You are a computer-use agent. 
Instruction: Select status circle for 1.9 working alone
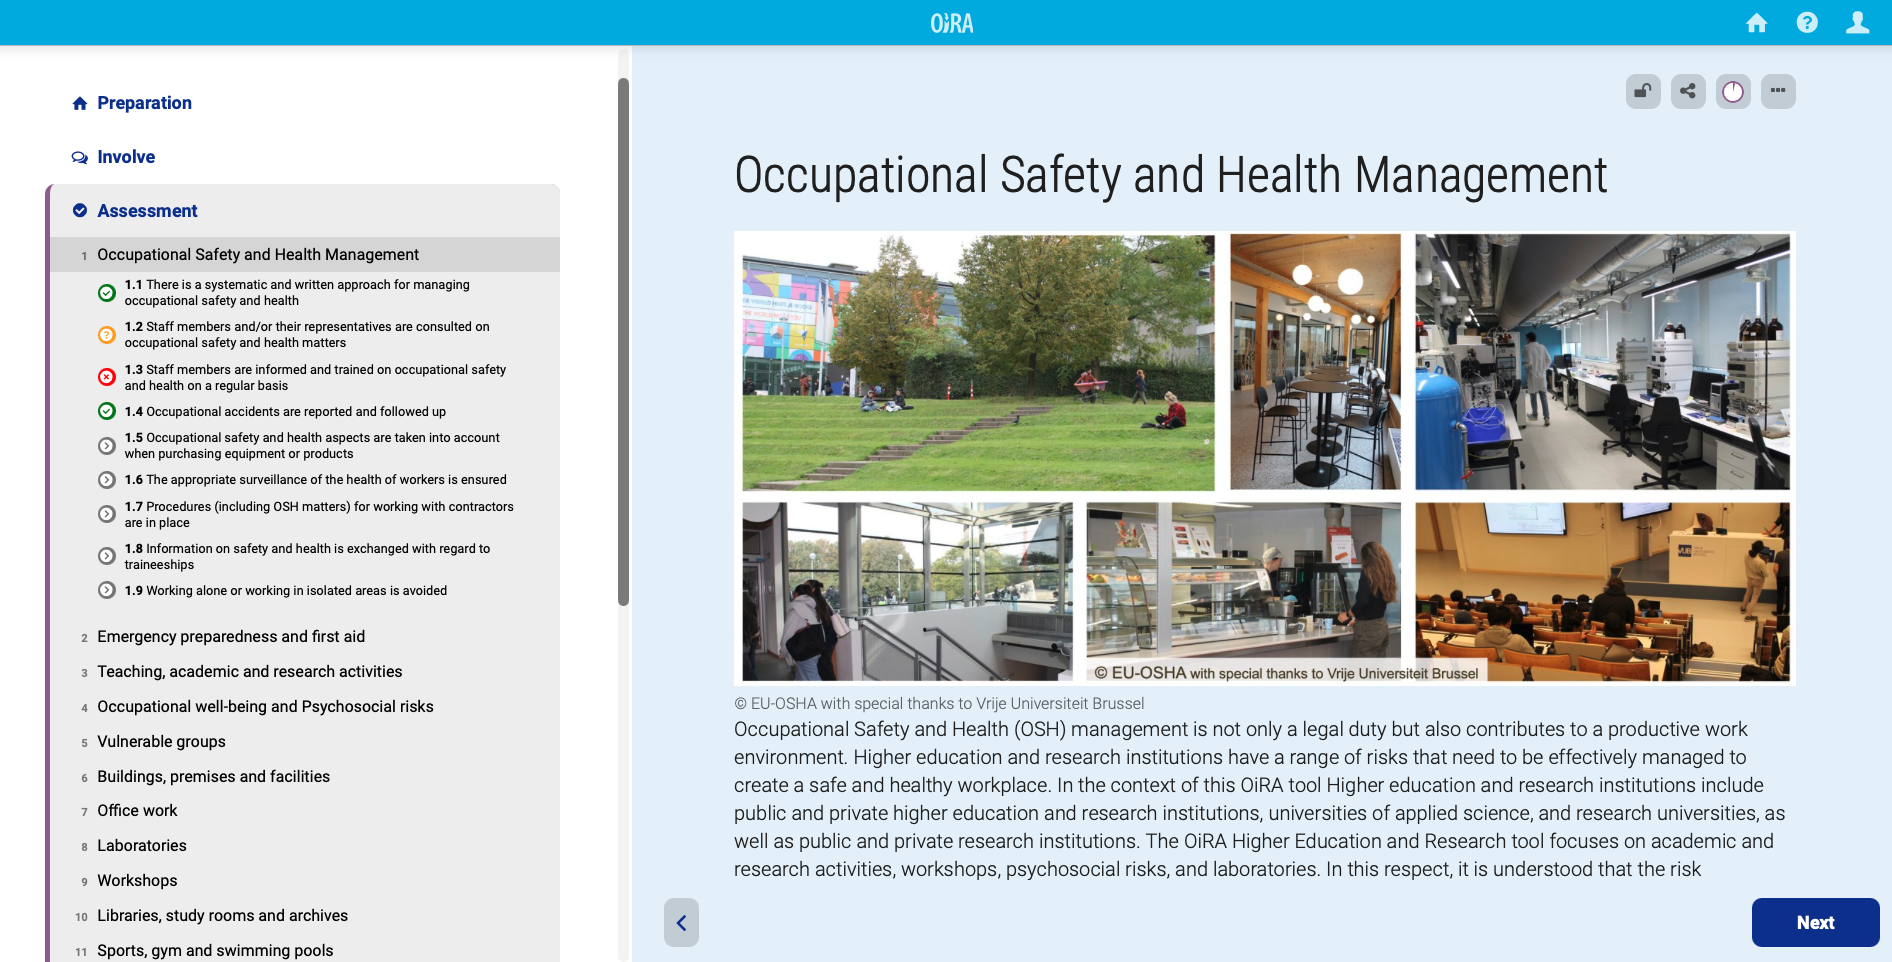pos(107,591)
